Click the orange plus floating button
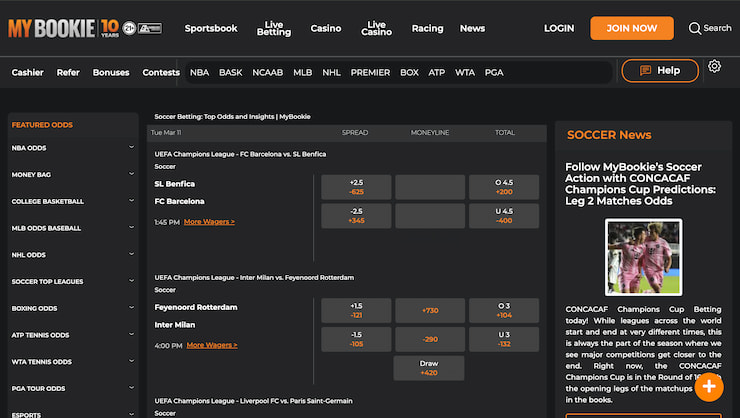 coord(708,387)
